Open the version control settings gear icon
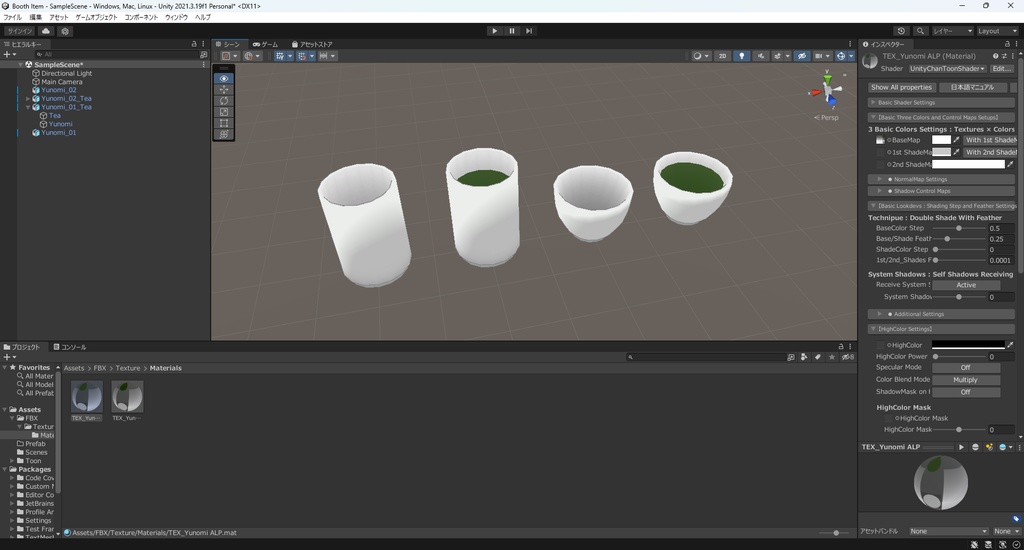 click(65, 31)
